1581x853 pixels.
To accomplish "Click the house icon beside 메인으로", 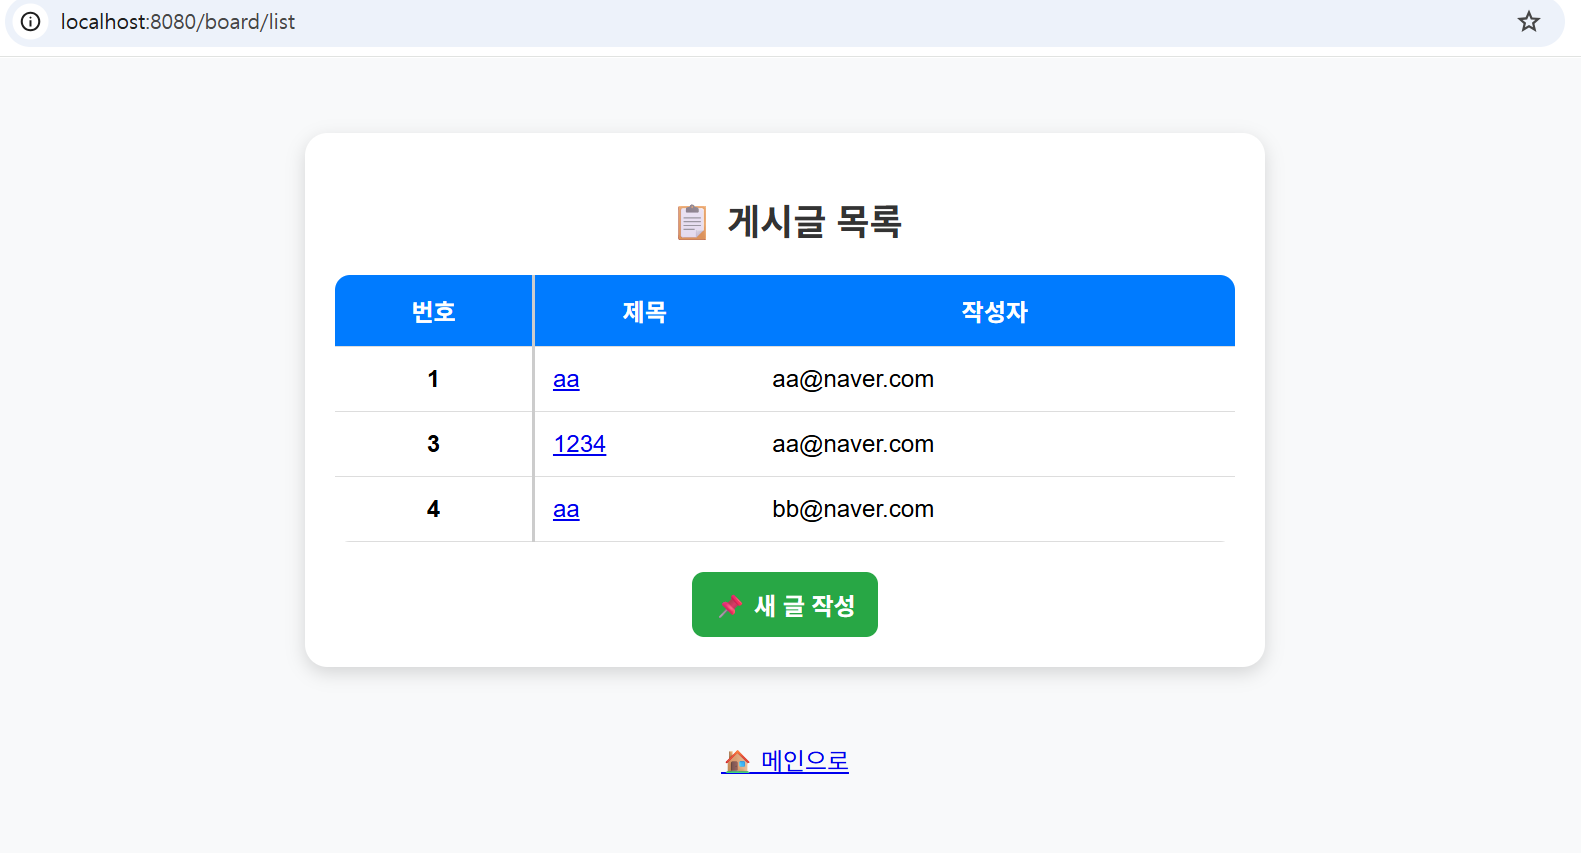I will coord(737,761).
